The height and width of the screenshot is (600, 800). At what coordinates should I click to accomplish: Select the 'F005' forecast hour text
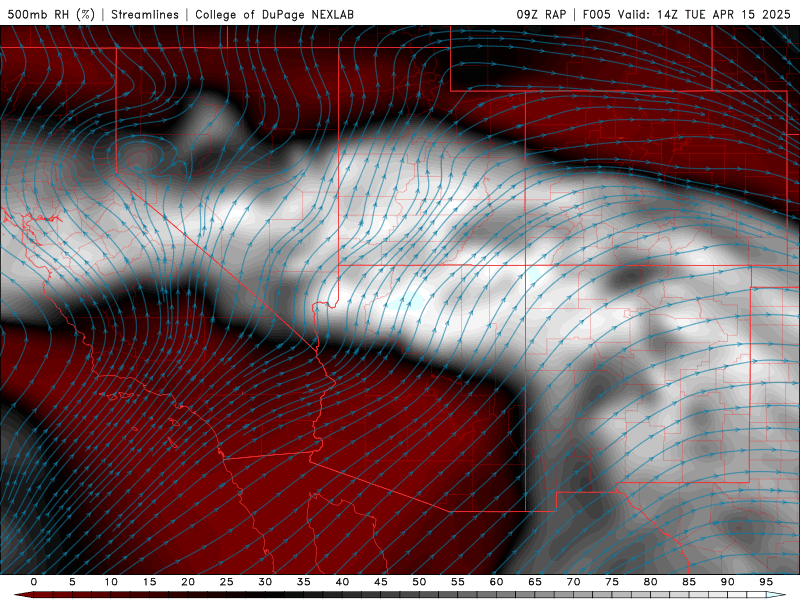point(596,14)
